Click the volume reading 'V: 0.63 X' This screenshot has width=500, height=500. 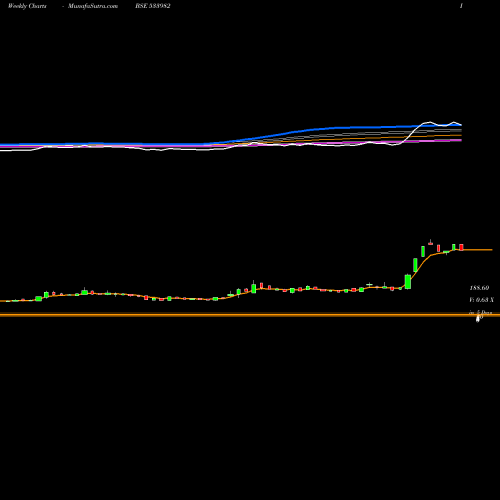click(481, 300)
